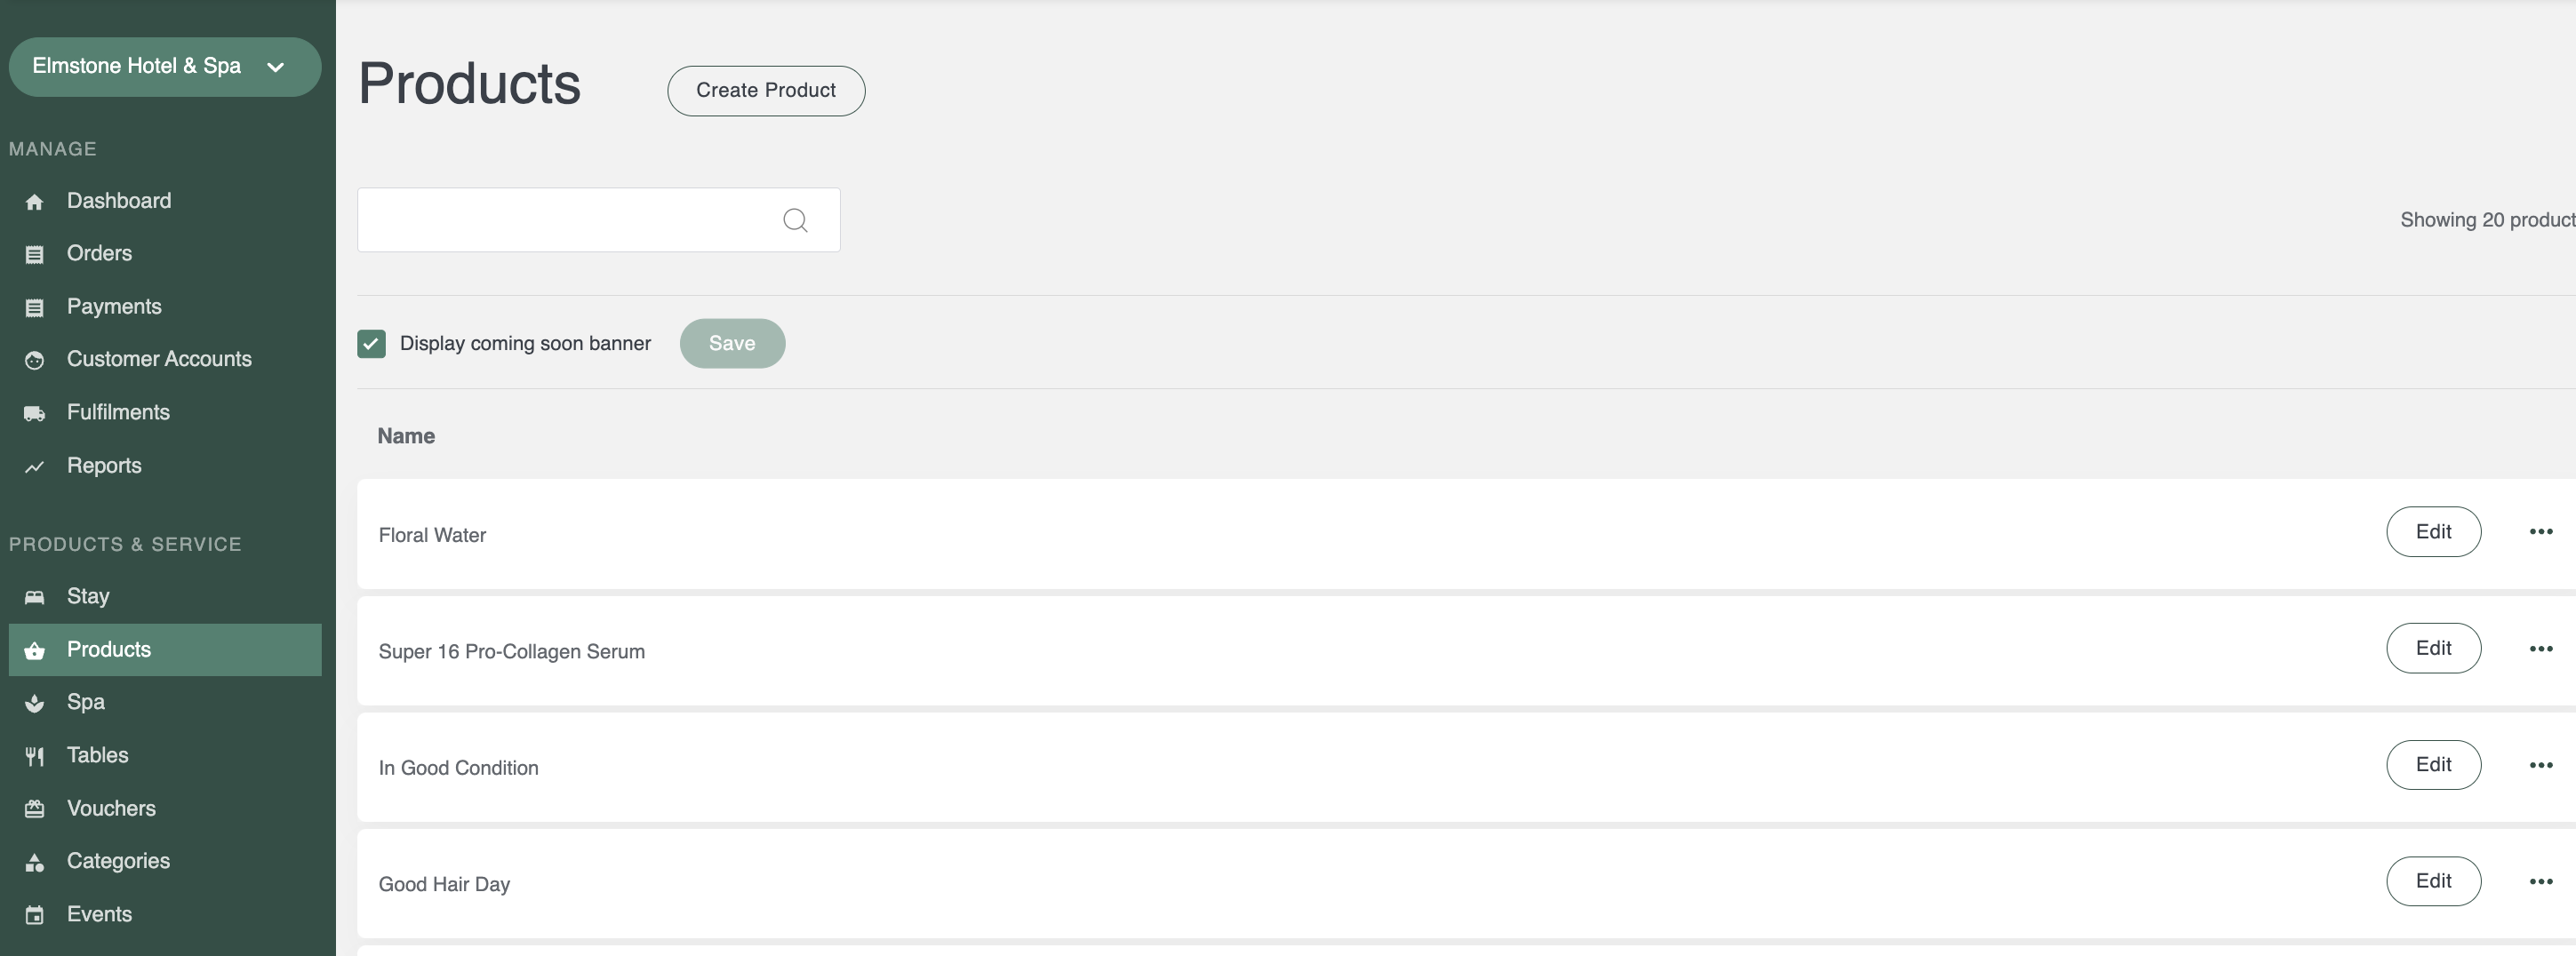Screen dimensions: 2576x956
Task: Open the Events calendar icon
Action: 35,915
